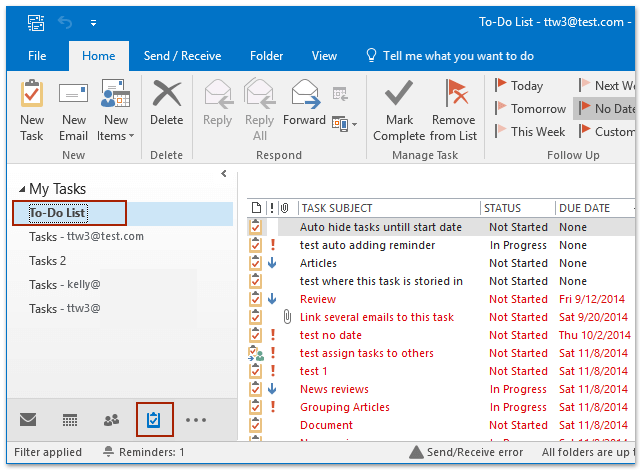
Task: Open the Tasks - kelly@ folder
Action: pyautogui.click(x=64, y=285)
